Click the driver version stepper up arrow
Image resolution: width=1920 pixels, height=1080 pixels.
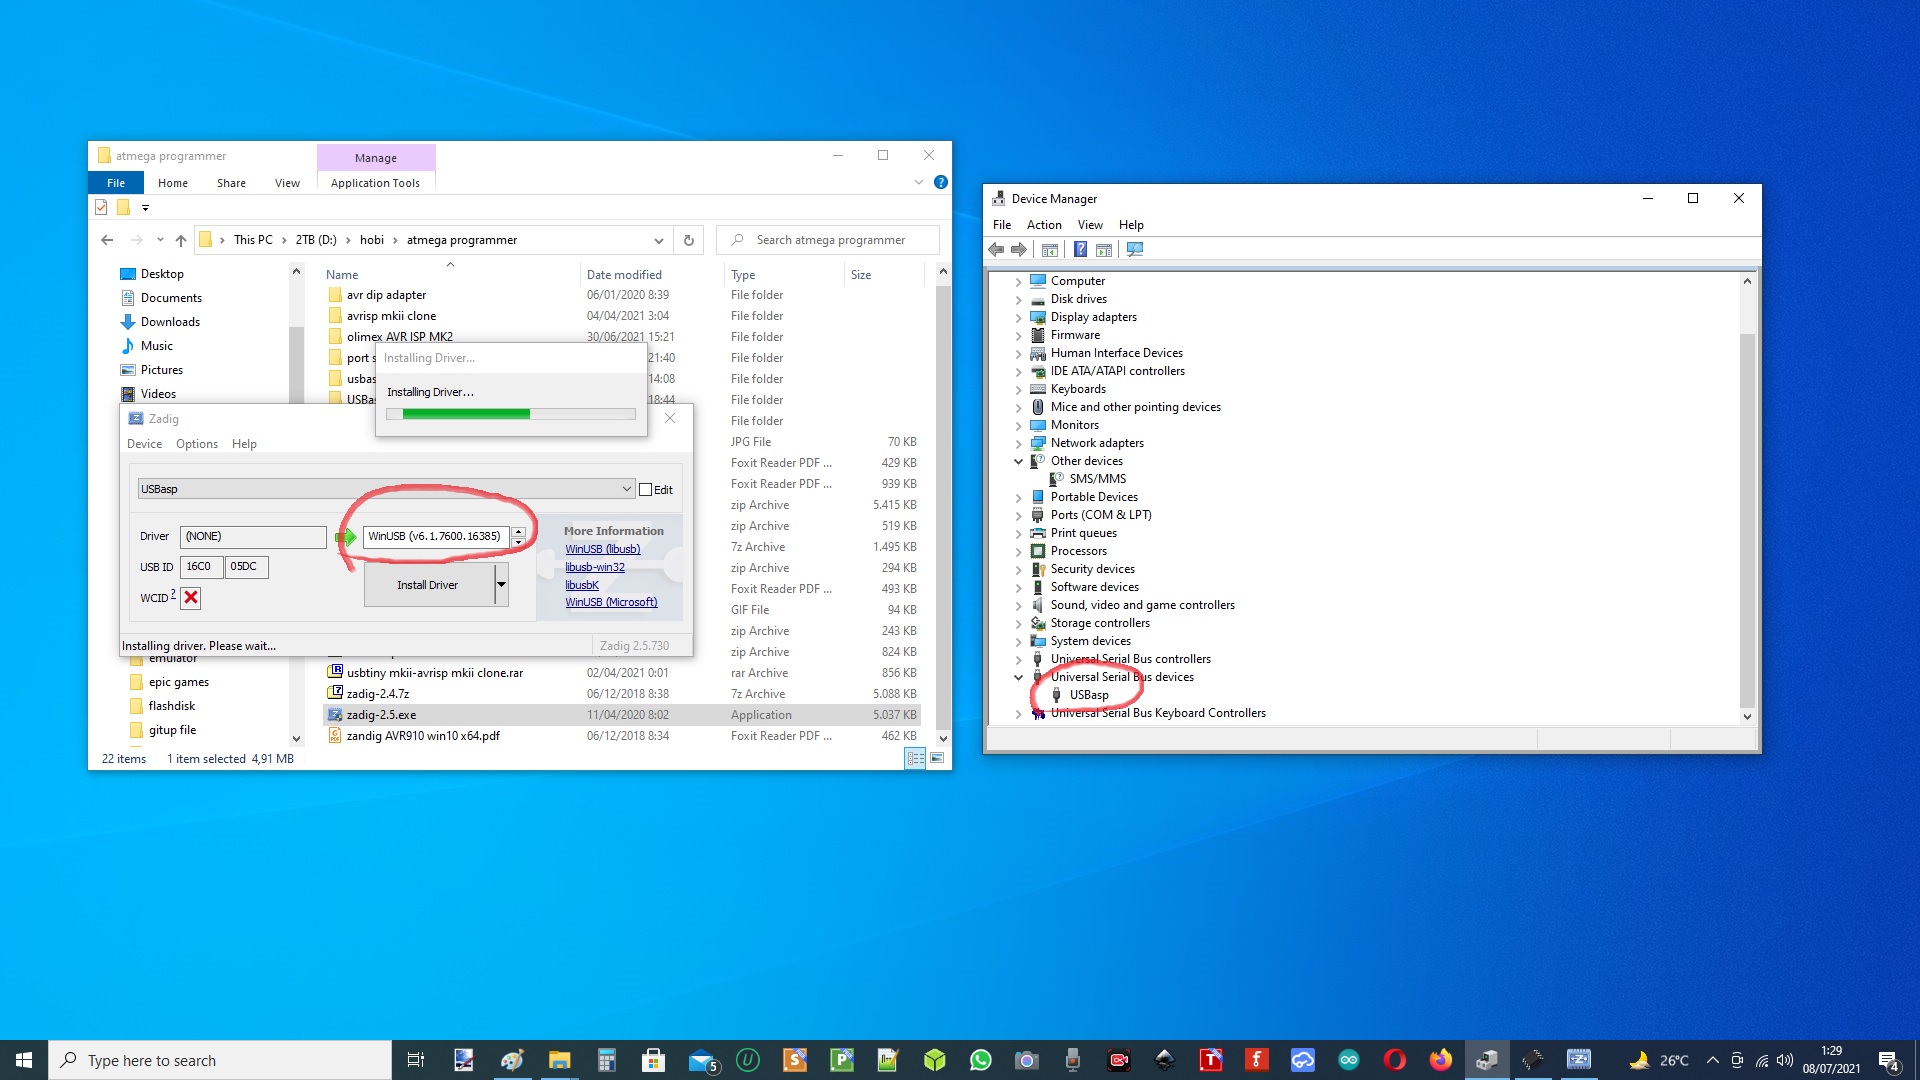(x=518, y=531)
